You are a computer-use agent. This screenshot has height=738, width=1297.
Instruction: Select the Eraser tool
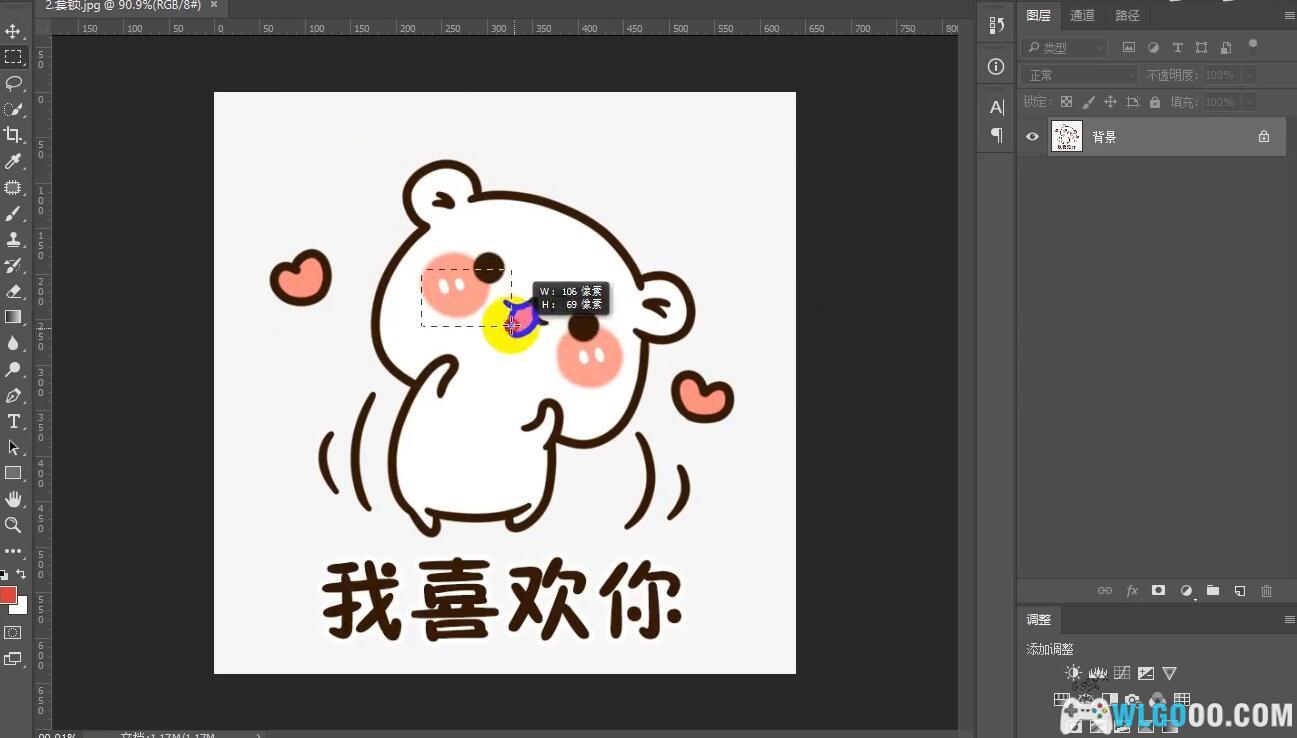click(13, 291)
